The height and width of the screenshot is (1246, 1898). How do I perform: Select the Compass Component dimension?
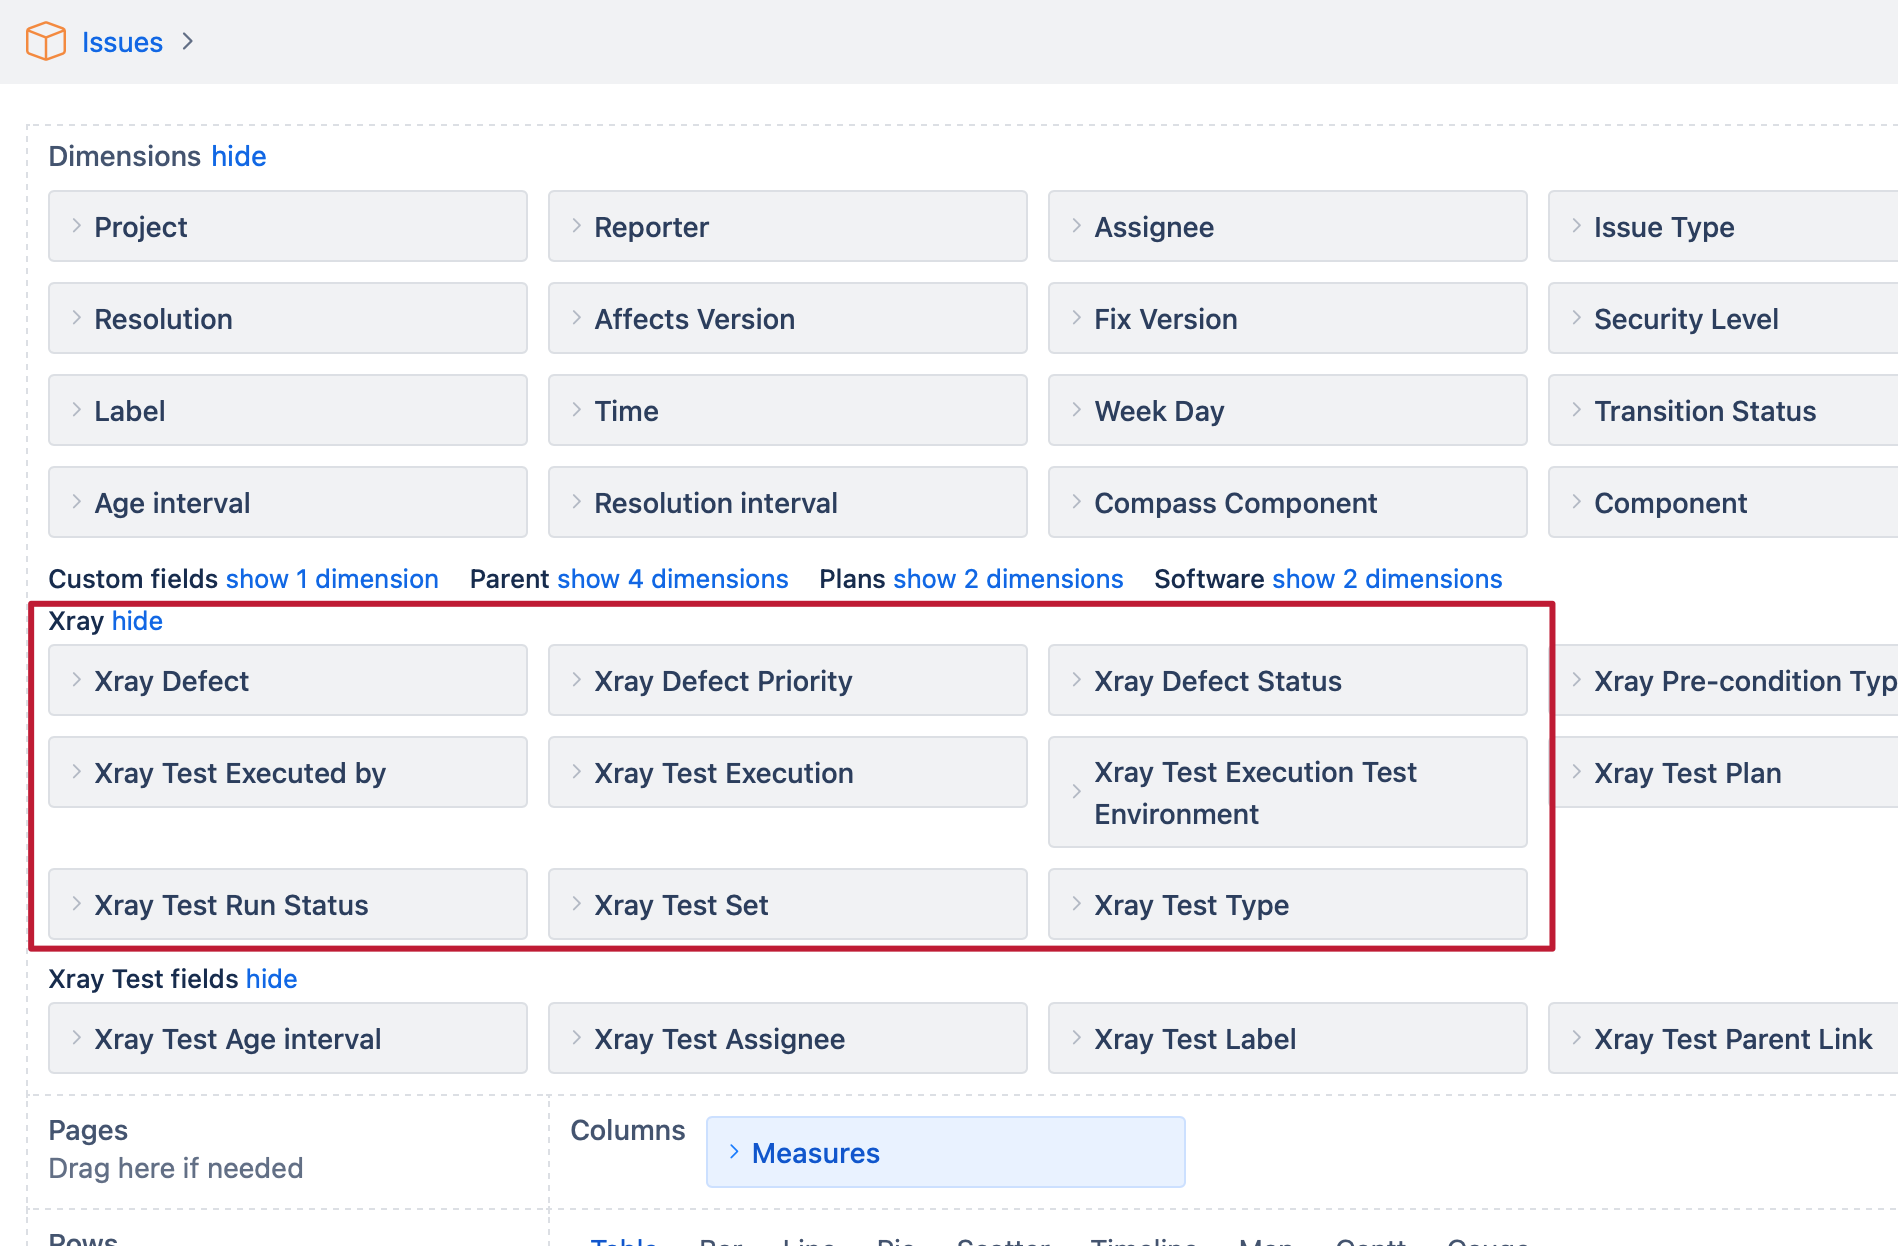point(1235,503)
